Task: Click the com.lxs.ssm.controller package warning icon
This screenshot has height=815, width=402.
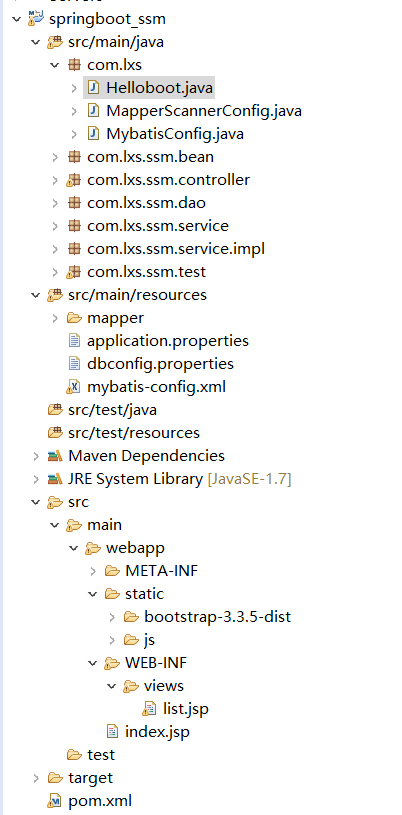Action: pos(74,180)
